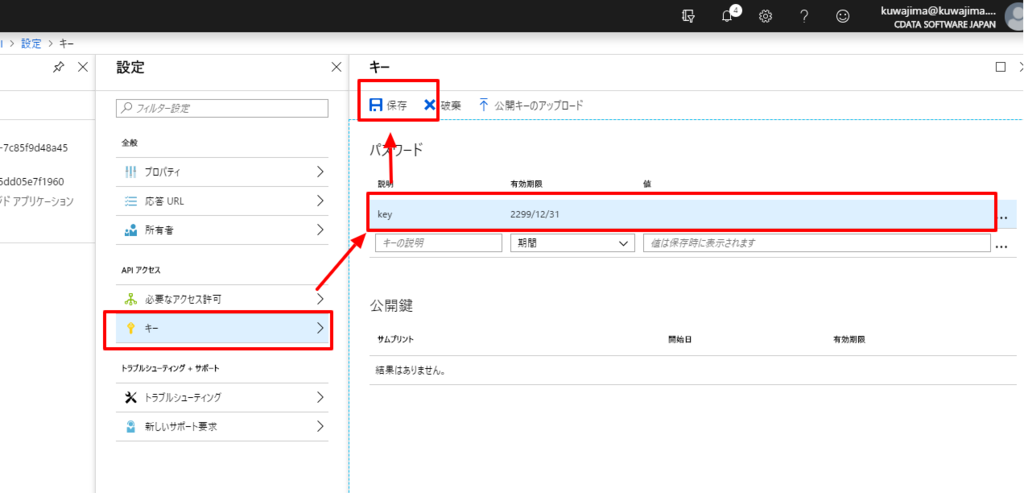Click the 設定 breadcrumb link
Viewport: 1024px width, 493px height.
pos(31,44)
